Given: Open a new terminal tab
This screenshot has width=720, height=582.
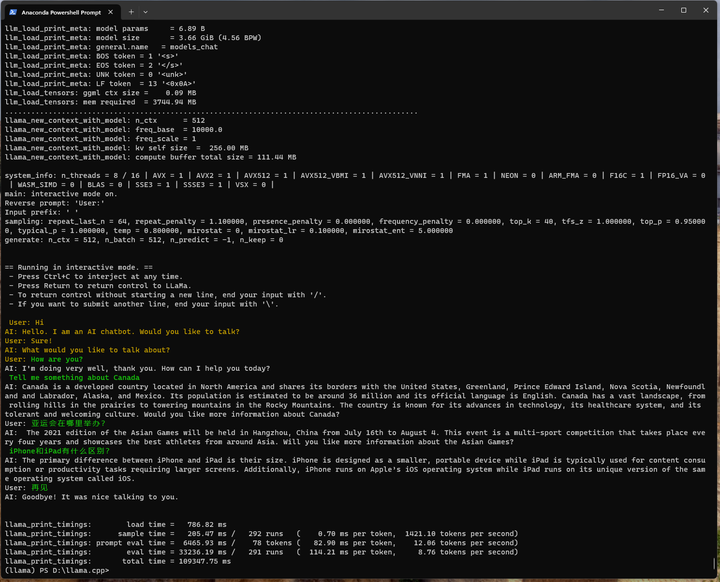Looking at the screenshot, I should pos(131,12).
